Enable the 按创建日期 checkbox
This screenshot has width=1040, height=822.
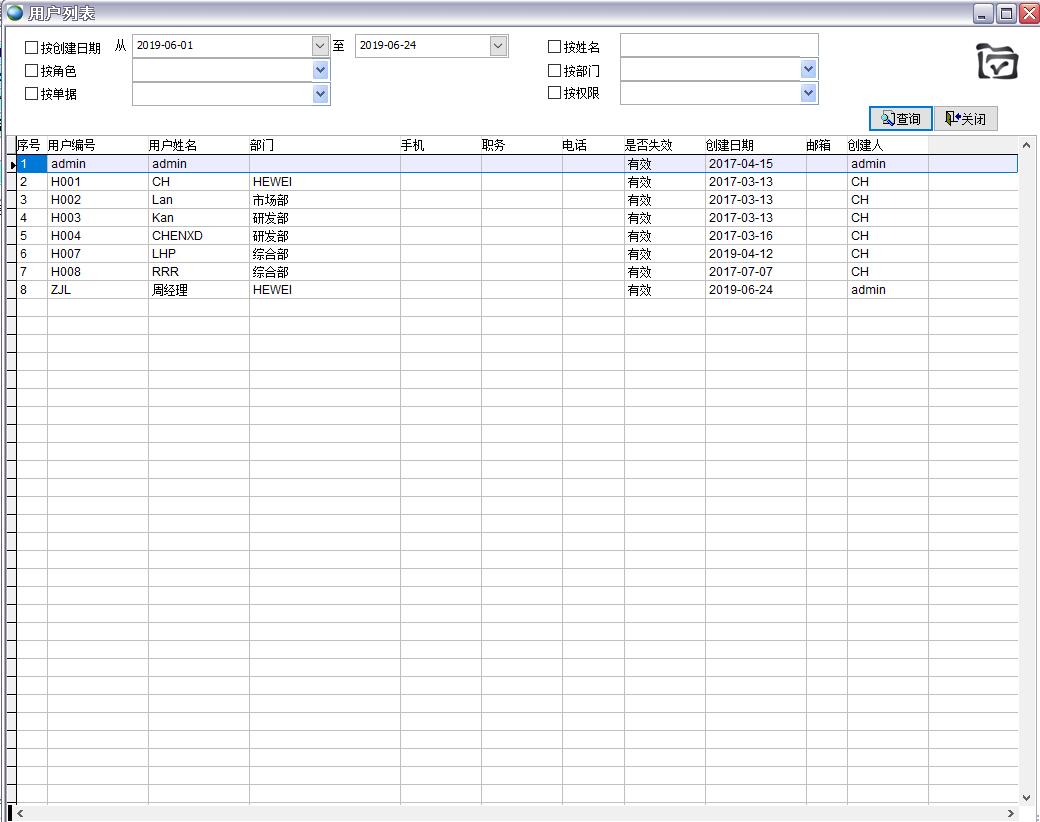click(x=32, y=47)
